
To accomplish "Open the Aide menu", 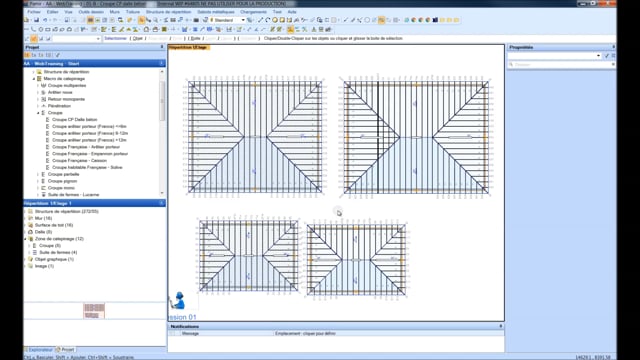I will 292,12.
